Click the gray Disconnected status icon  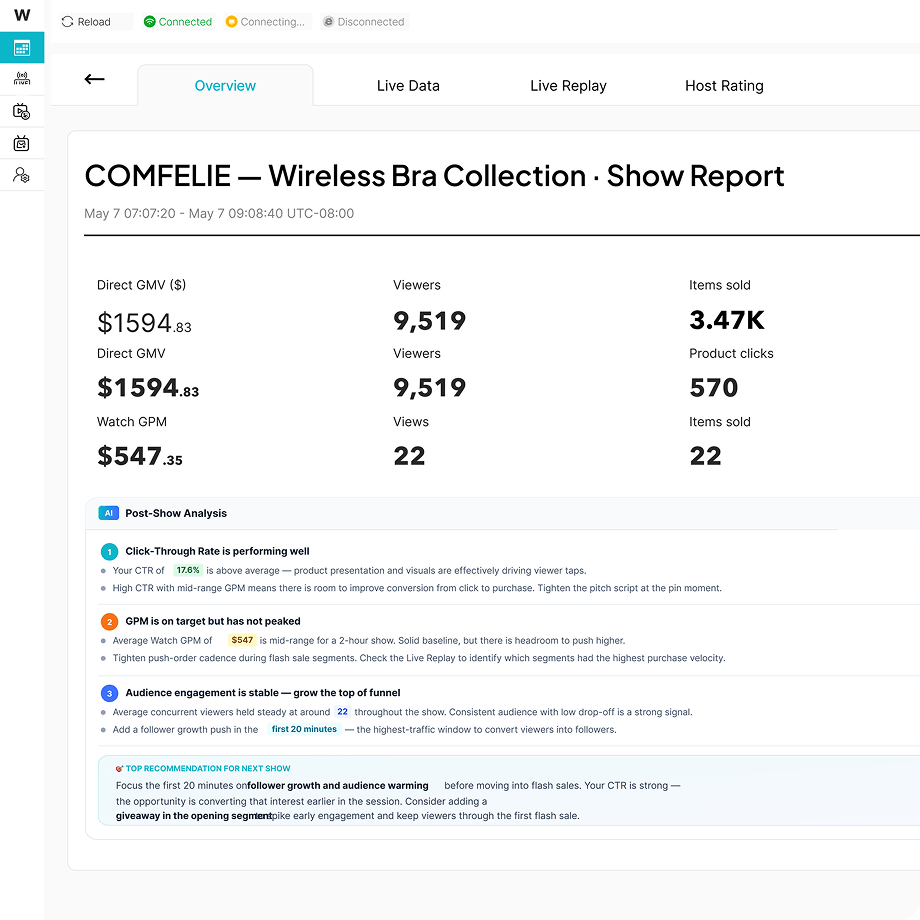329,22
